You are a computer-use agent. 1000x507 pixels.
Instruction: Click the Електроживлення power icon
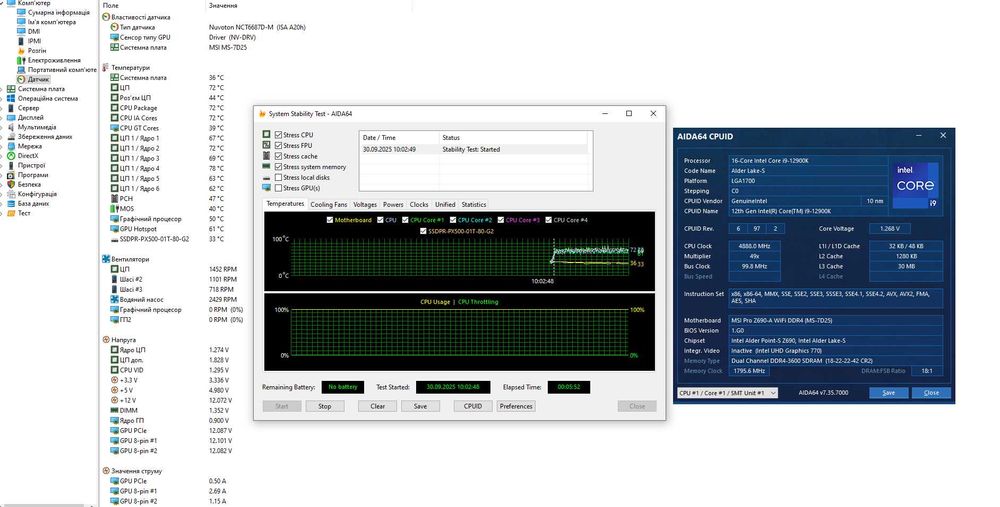[x=21, y=60]
